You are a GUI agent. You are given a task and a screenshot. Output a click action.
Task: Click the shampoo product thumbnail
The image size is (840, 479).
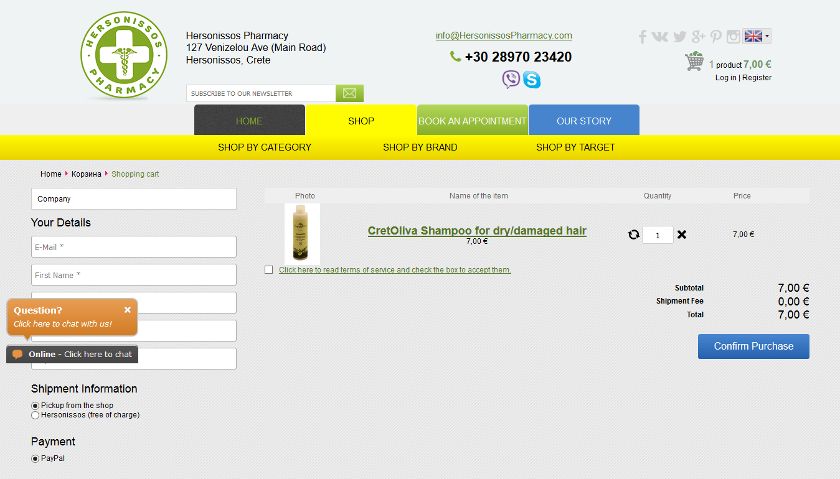(x=302, y=234)
